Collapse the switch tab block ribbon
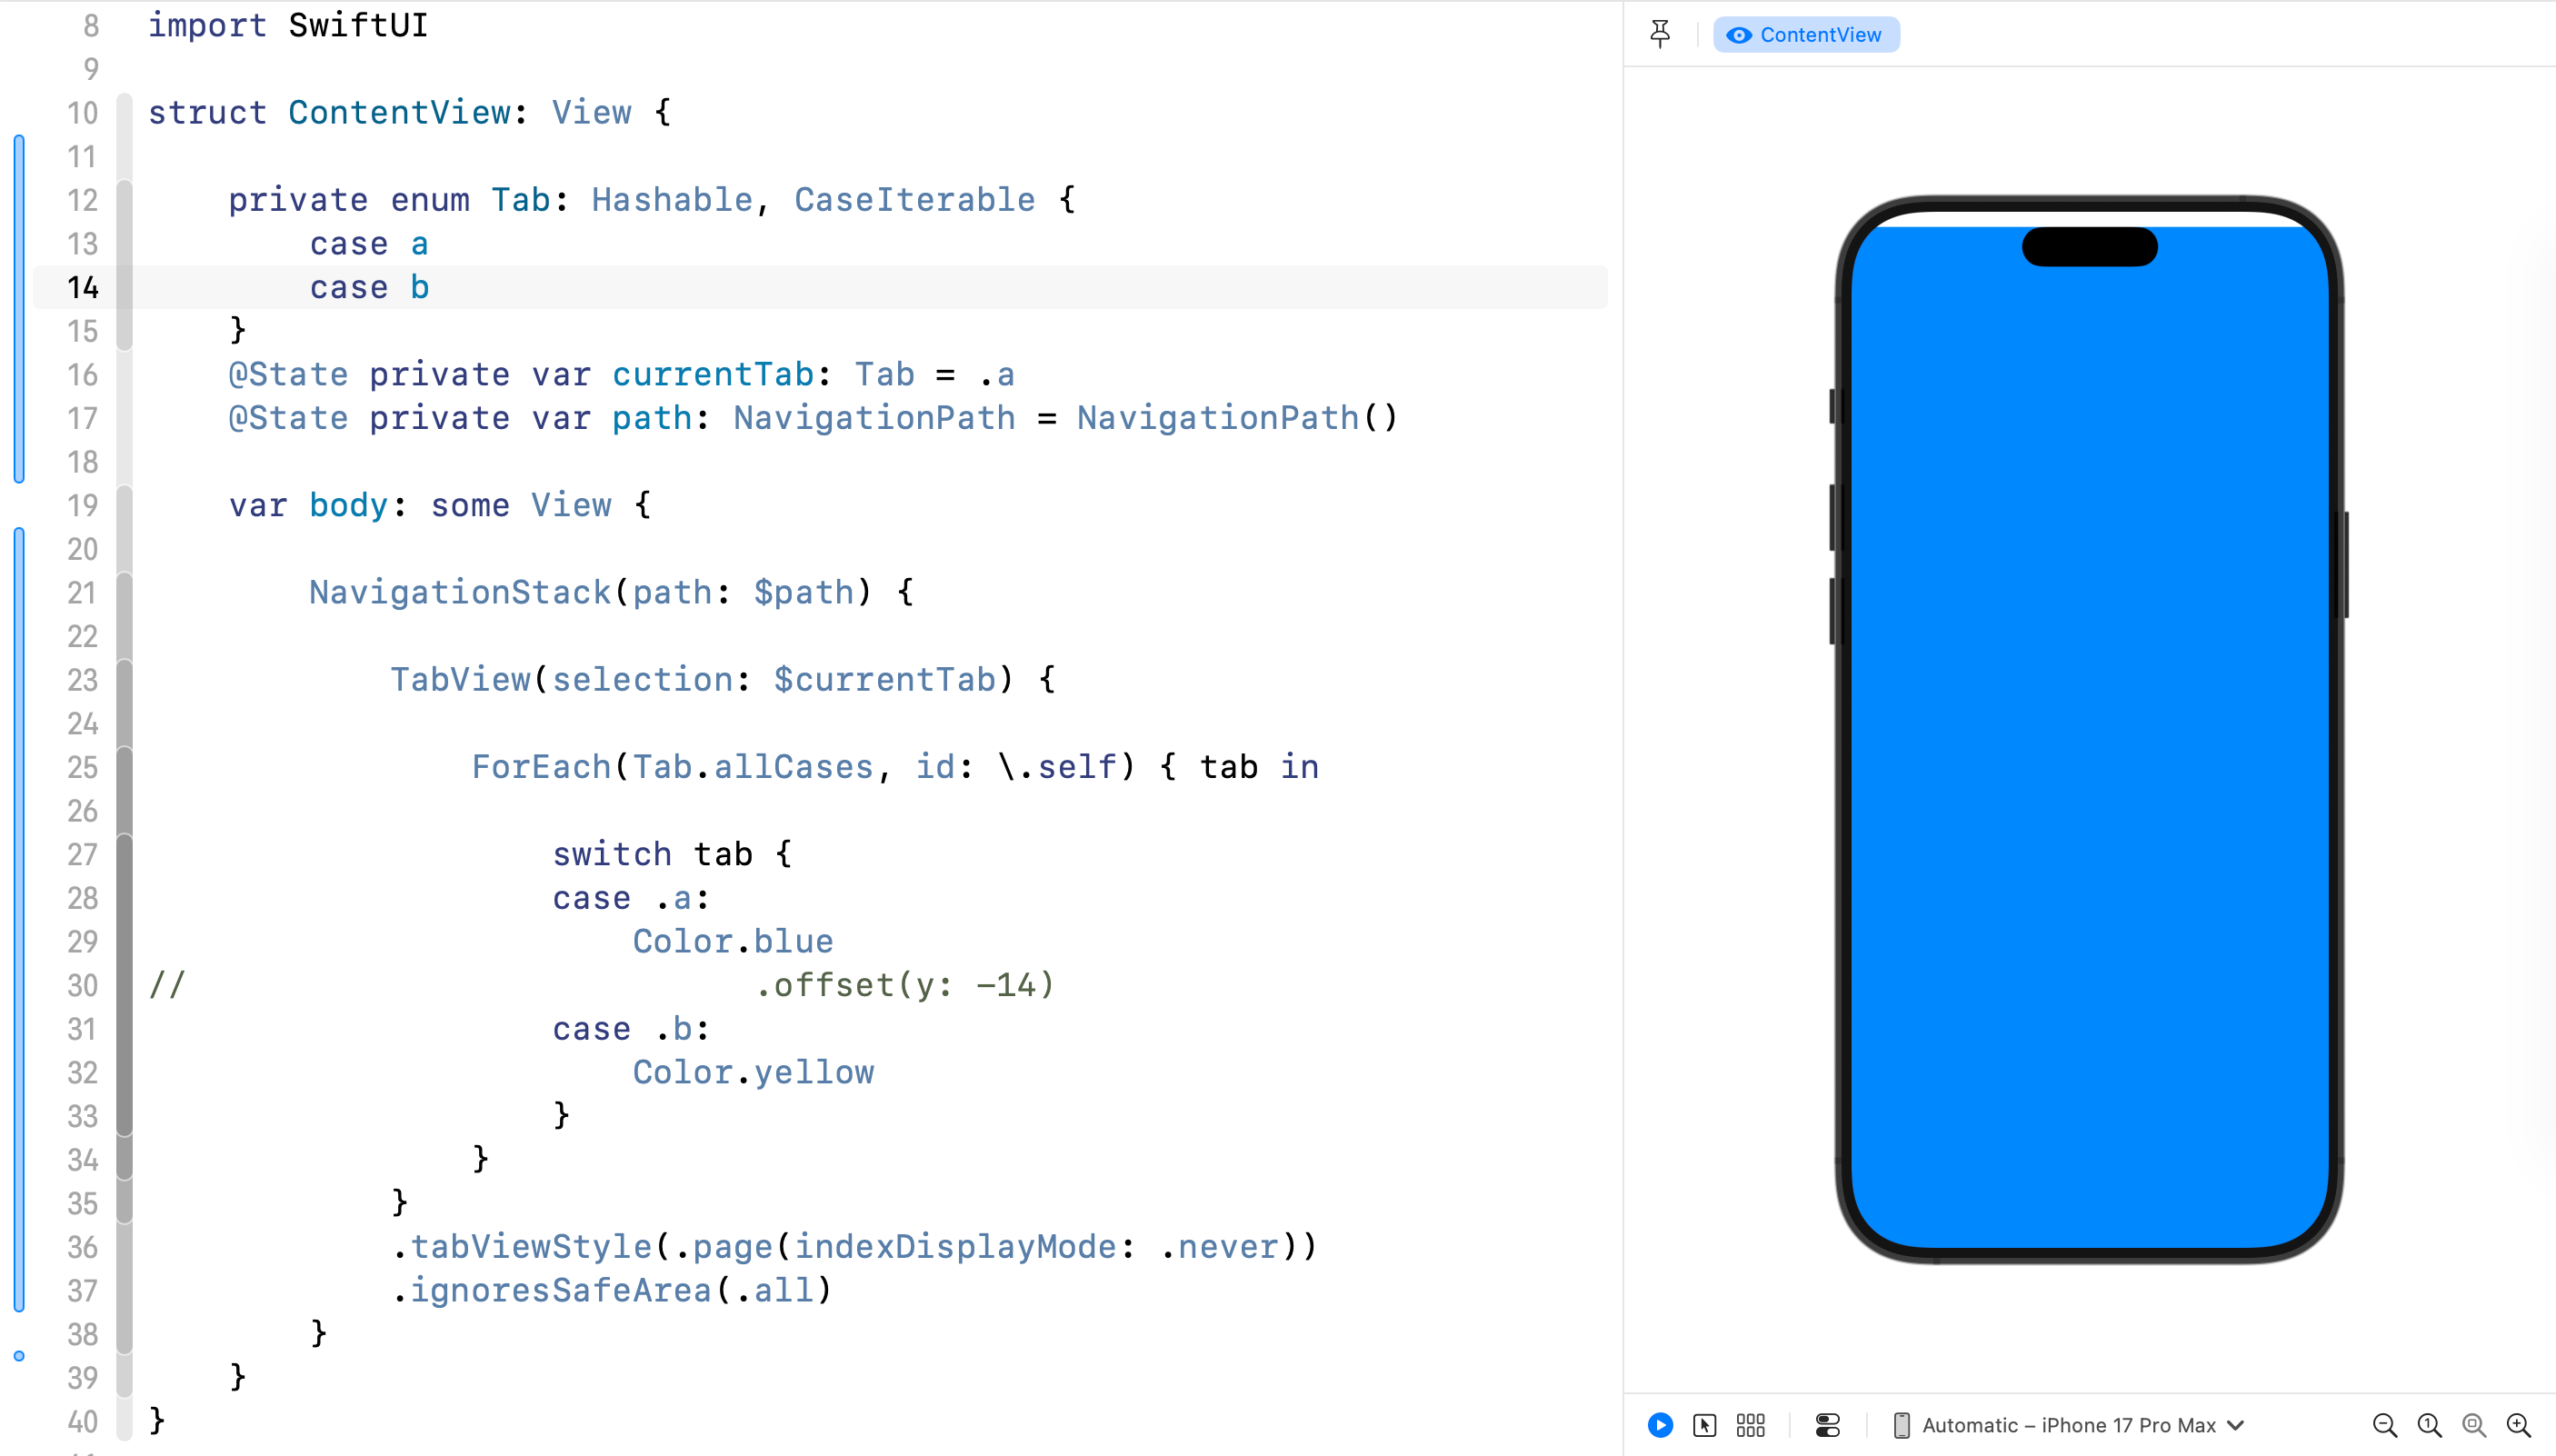 [125, 985]
